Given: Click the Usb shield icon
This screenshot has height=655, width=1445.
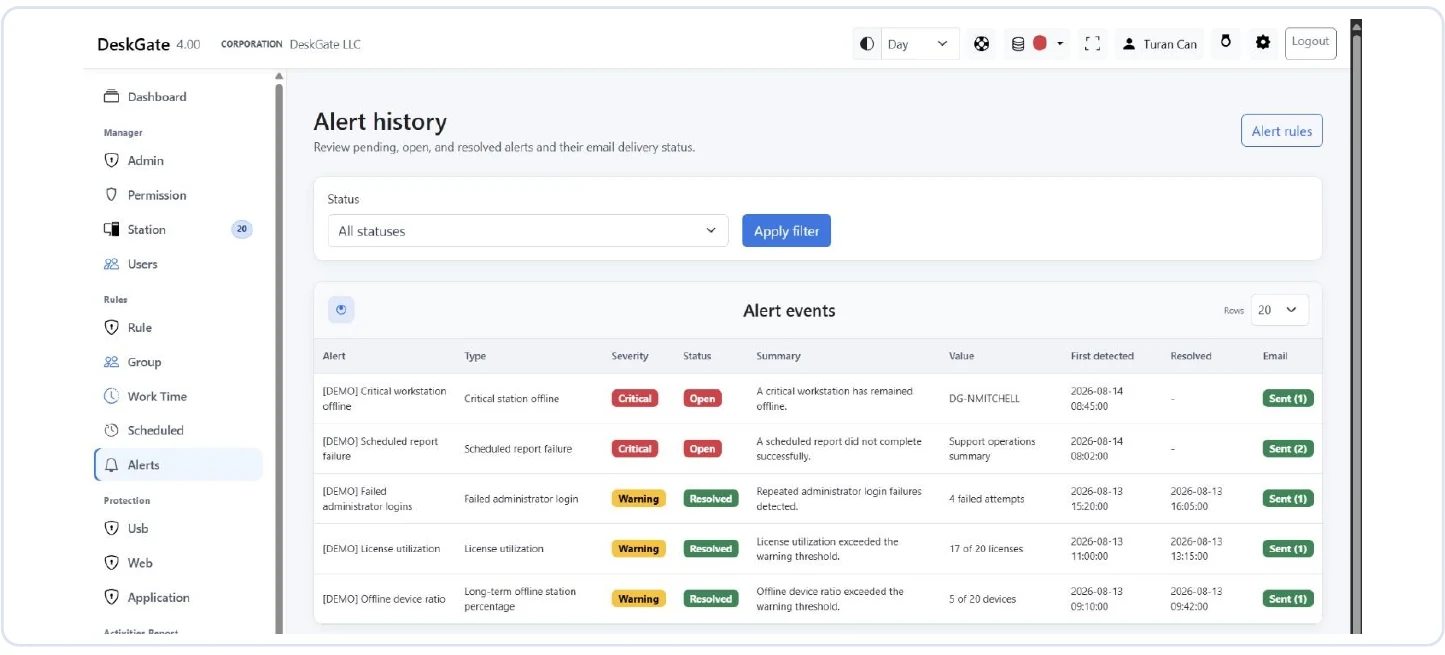Looking at the screenshot, I should (112, 528).
